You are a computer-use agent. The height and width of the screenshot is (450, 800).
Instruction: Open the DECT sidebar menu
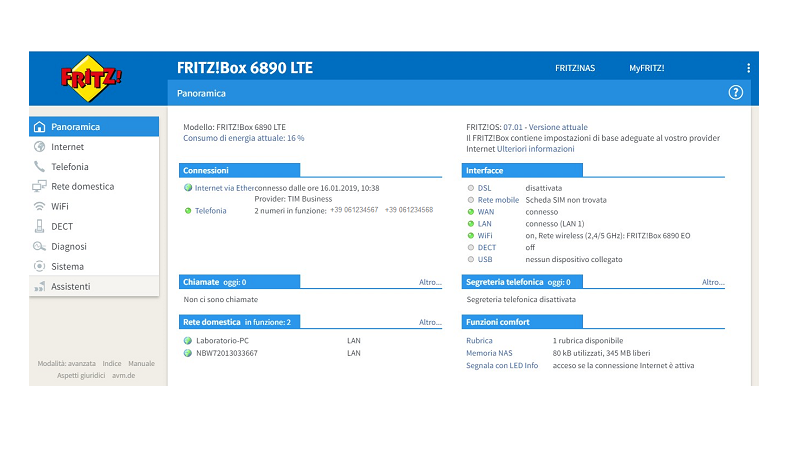click(x=94, y=226)
